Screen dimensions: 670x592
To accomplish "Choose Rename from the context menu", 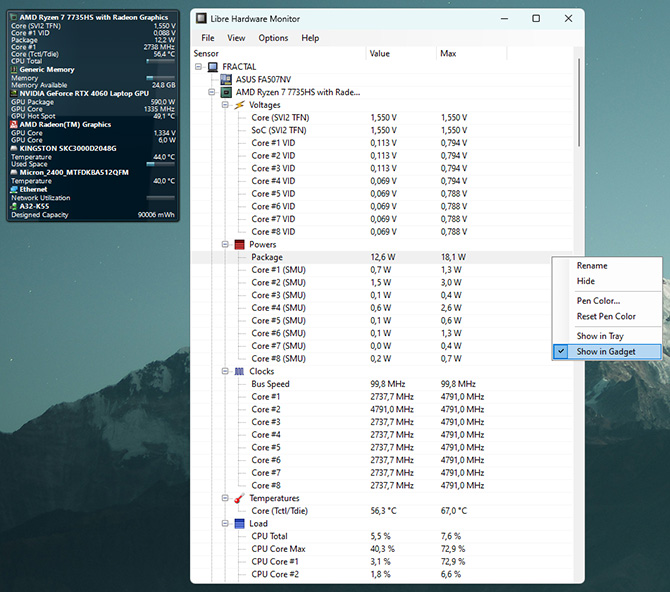I will point(607,265).
